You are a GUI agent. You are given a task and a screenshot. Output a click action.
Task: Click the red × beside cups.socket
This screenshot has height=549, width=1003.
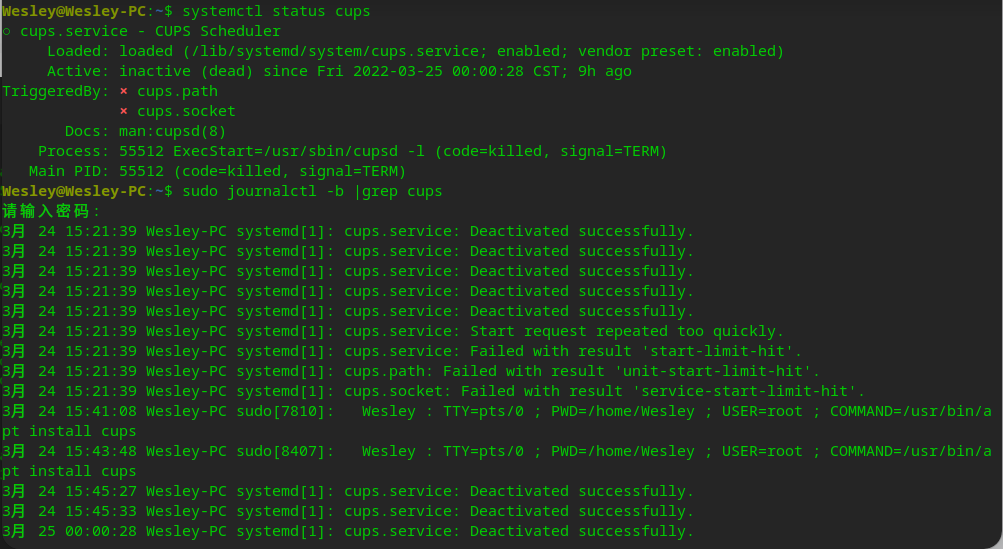124,111
